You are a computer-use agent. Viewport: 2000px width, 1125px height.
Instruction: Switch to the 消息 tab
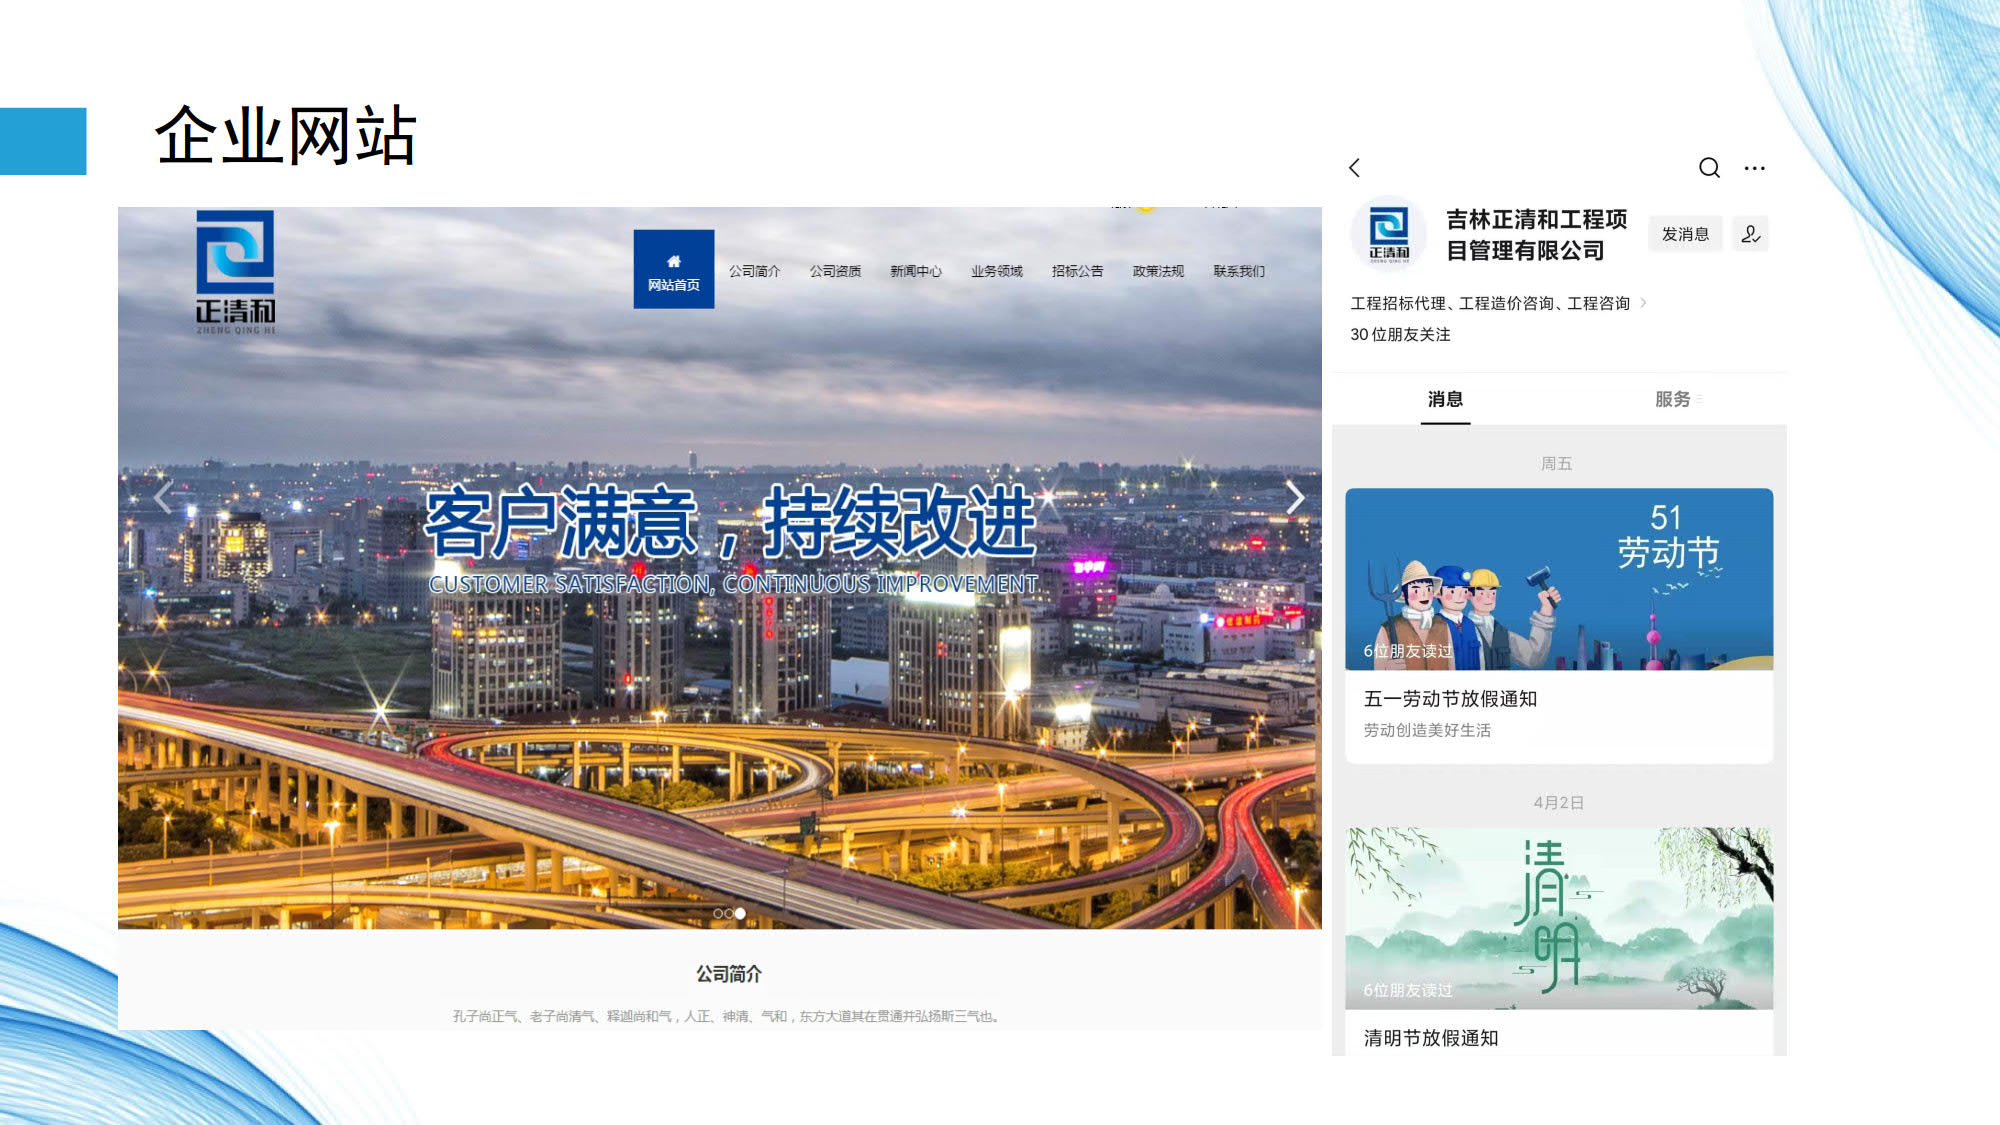[1445, 399]
